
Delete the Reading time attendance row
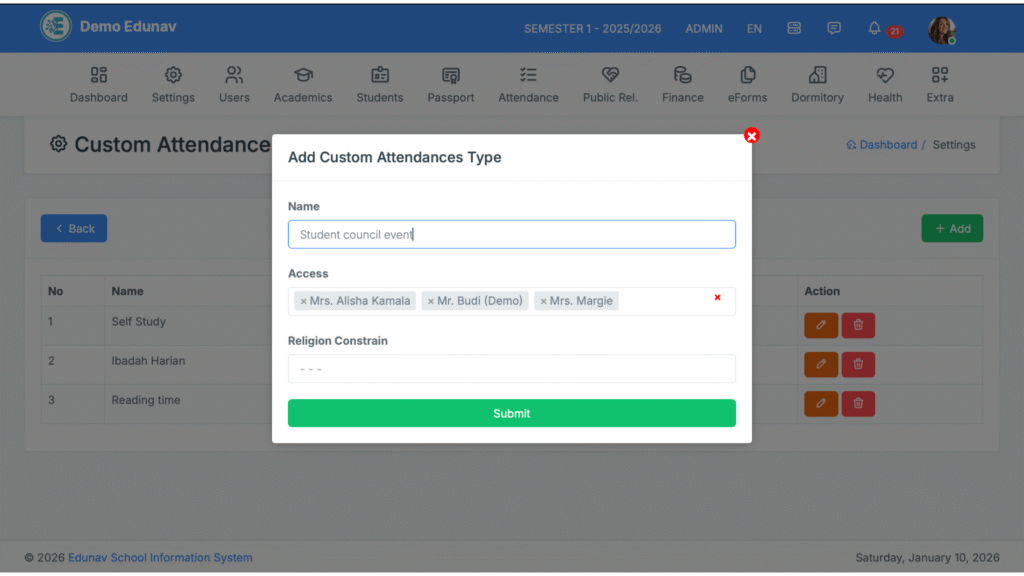(858, 404)
